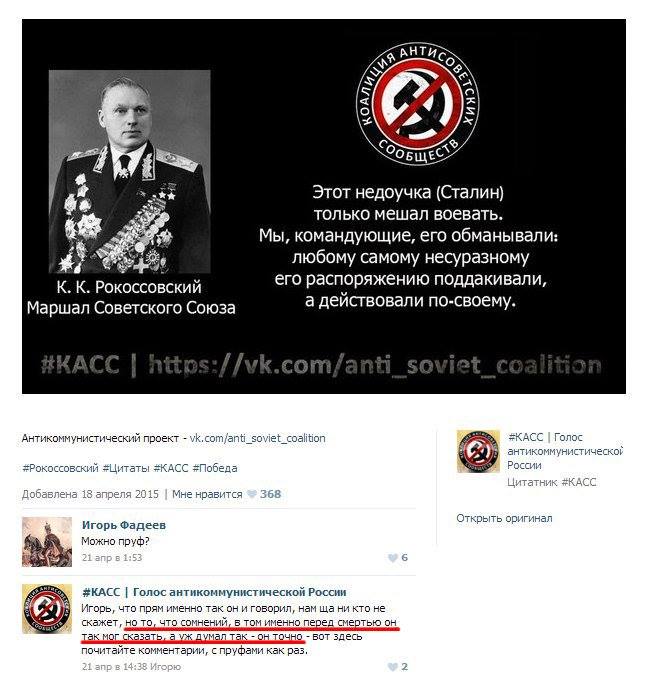Screen dimensions: 651x677
Task: Click Открыть оригинал to view the original
Action: [x=504, y=518]
